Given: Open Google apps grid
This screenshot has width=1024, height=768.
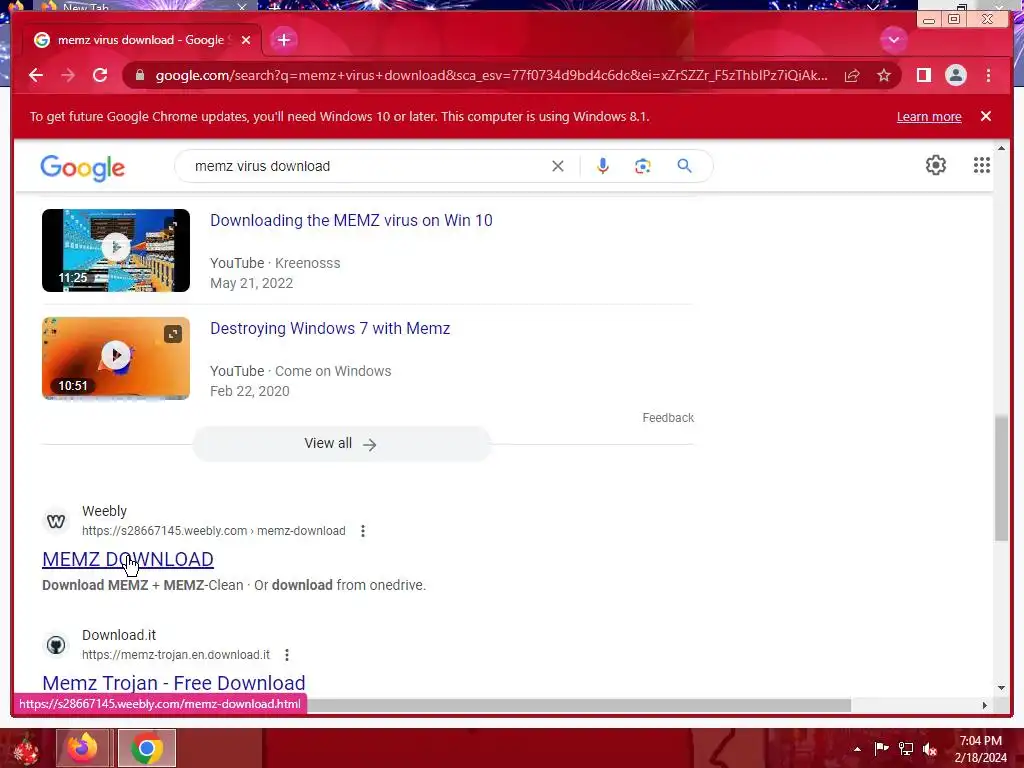Looking at the screenshot, I should [982, 165].
